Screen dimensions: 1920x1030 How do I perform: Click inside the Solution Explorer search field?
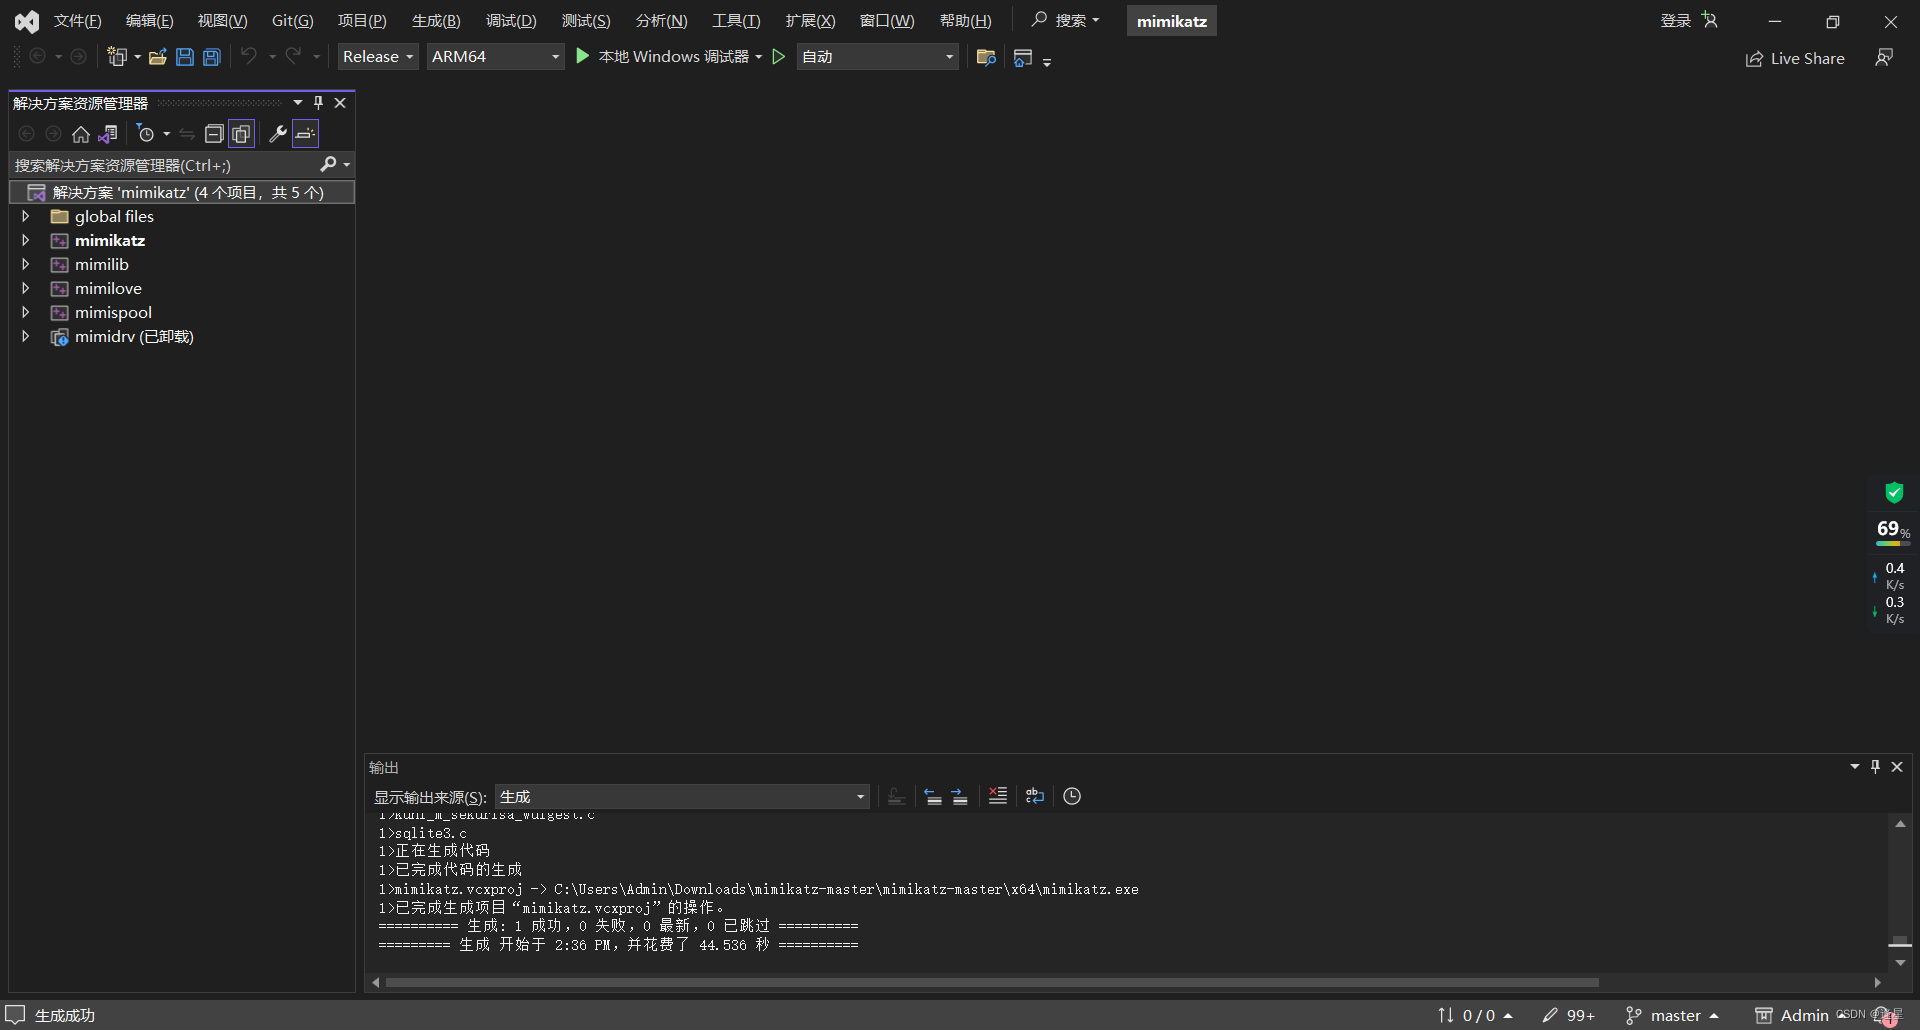click(x=165, y=165)
